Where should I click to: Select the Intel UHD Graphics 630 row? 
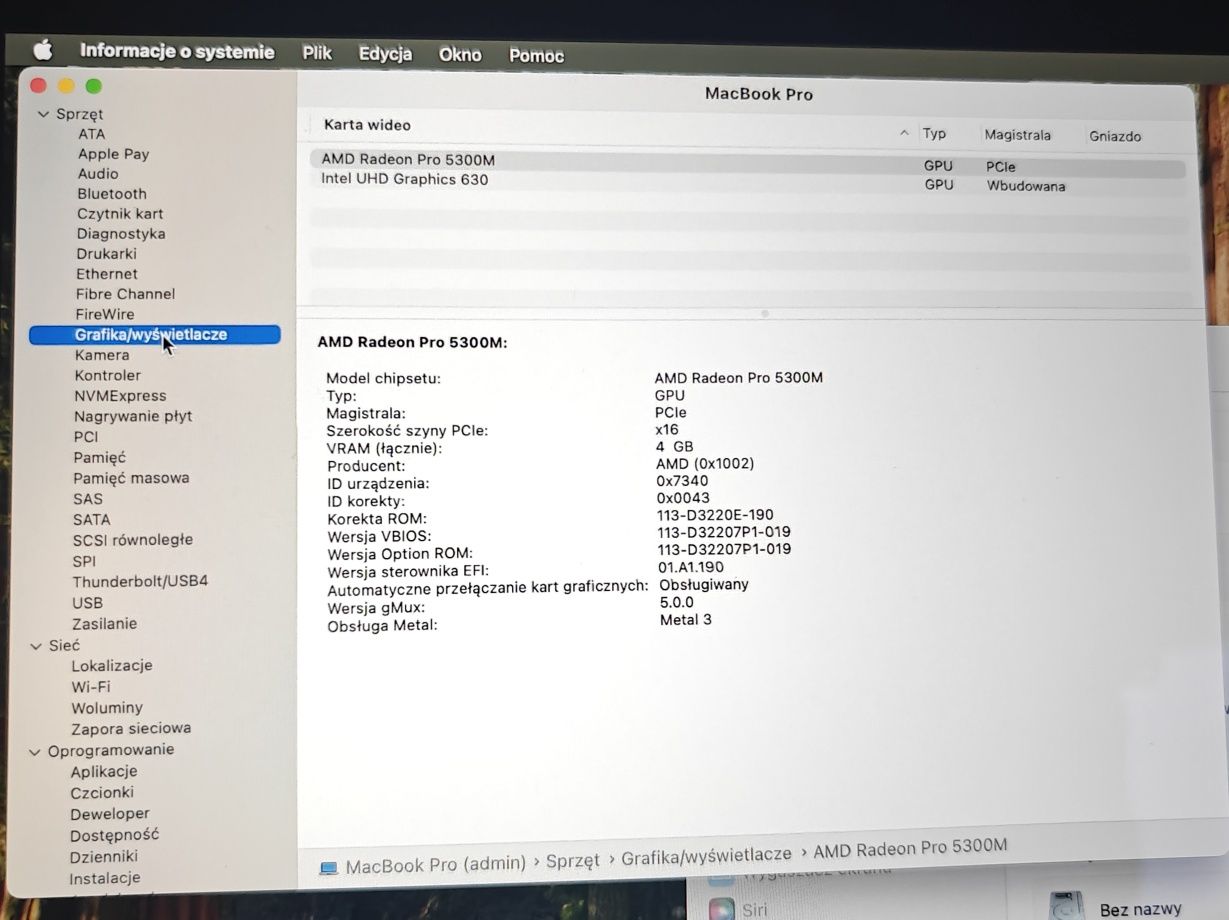tap(747, 182)
